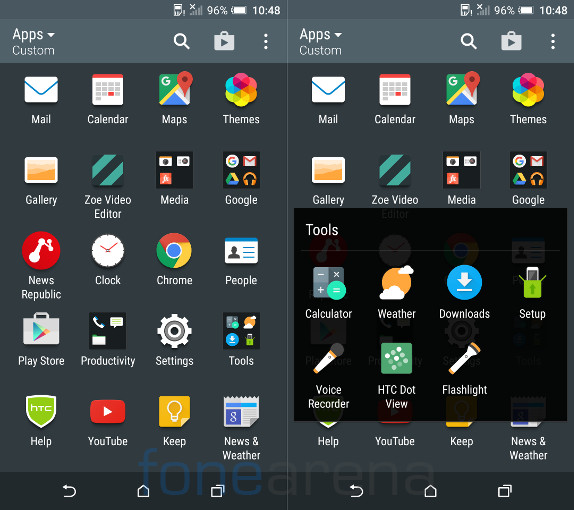Open Media folder in left screen
574x510 pixels.
(175, 170)
